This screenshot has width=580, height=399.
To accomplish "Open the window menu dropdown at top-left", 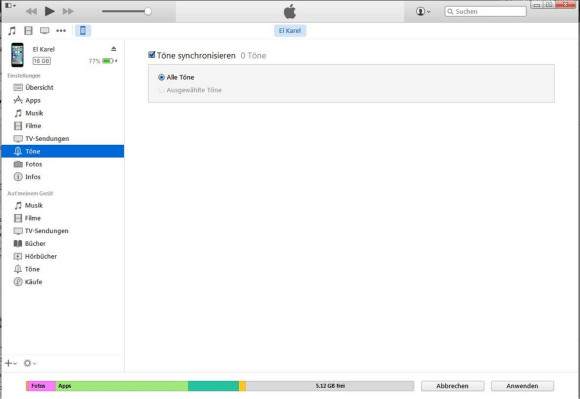I will pyautogui.click(x=10, y=6).
